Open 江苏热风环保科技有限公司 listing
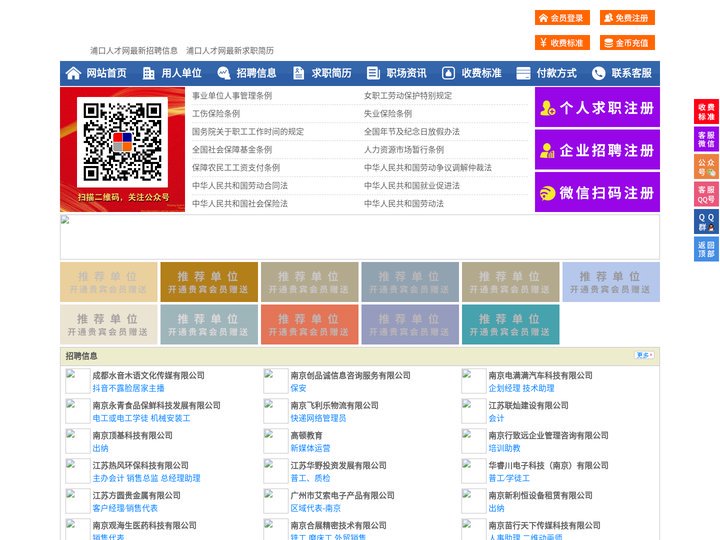This screenshot has width=720, height=540. [141, 465]
